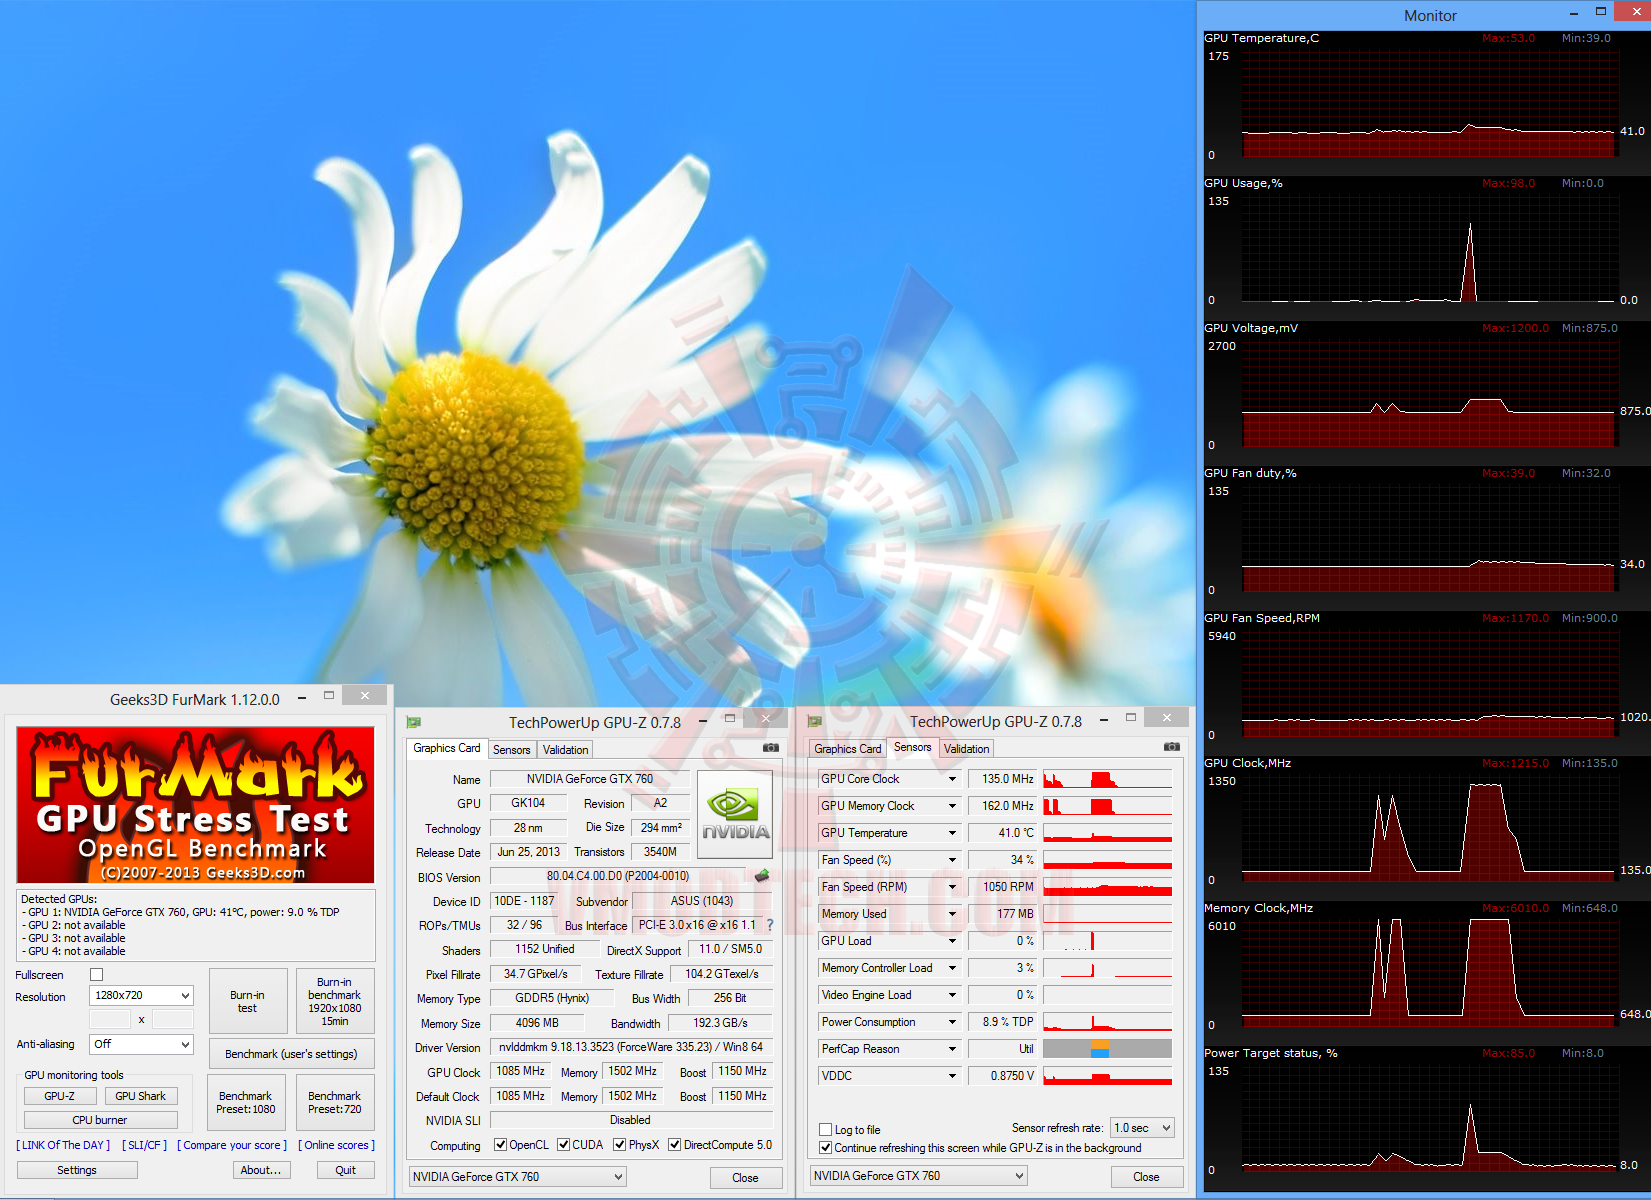Enable the Fullscreen checkbox in FurMark
This screenshot has height=1200, width=1651.
click(x=97, y=975)
